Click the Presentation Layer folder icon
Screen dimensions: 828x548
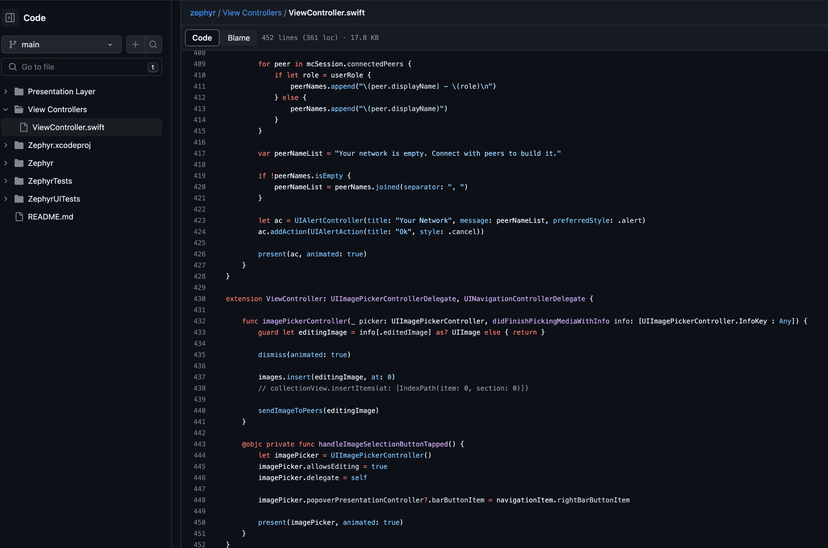click(19, 91)
